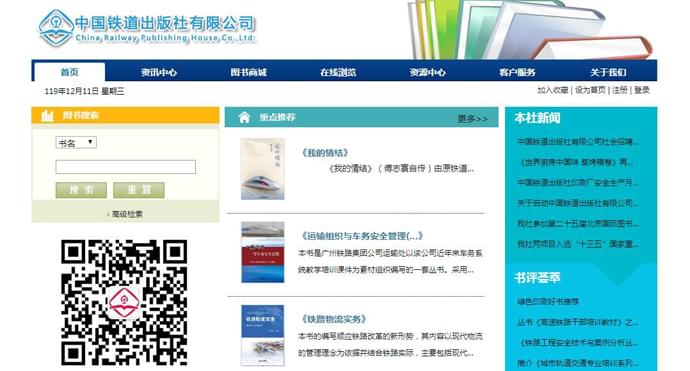Screen dimensions: 690x371
Task: Click the 注册 register link
Action: pos(620,90)
